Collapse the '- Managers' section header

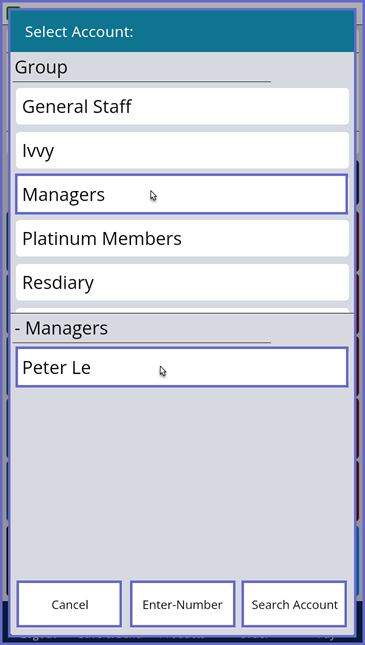coord(61,328)
